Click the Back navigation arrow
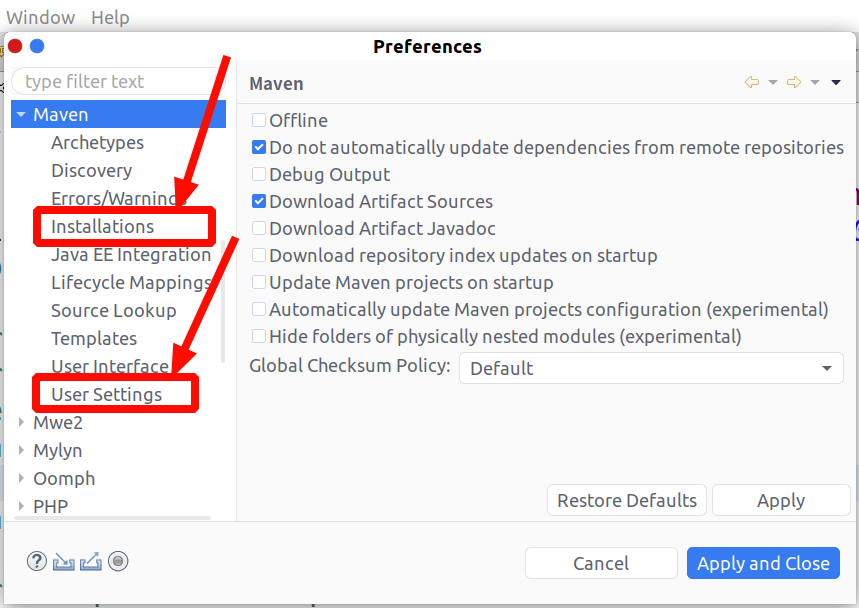The width and height of the screenshot is (859, 608). (x=752, y=82)
